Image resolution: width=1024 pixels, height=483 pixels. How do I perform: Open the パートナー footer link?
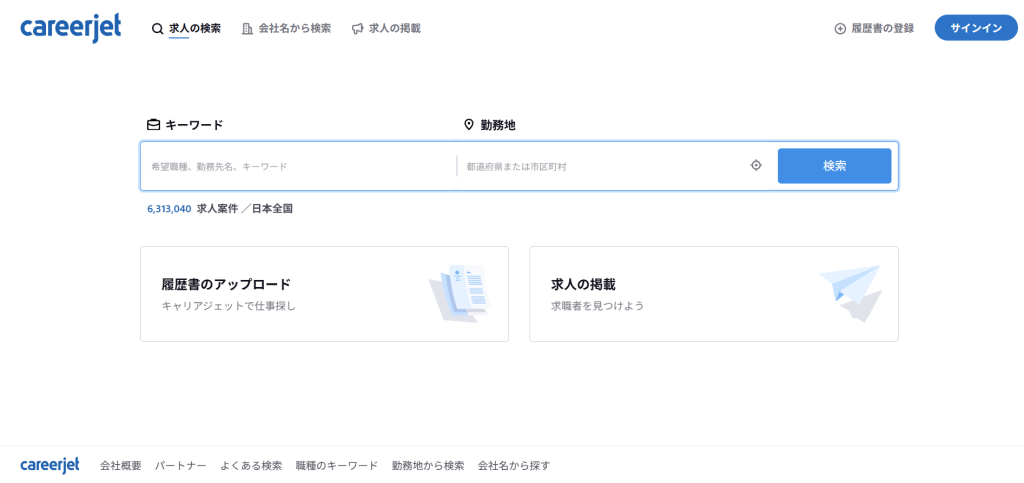pyautogui.click(x=181, y=466)
